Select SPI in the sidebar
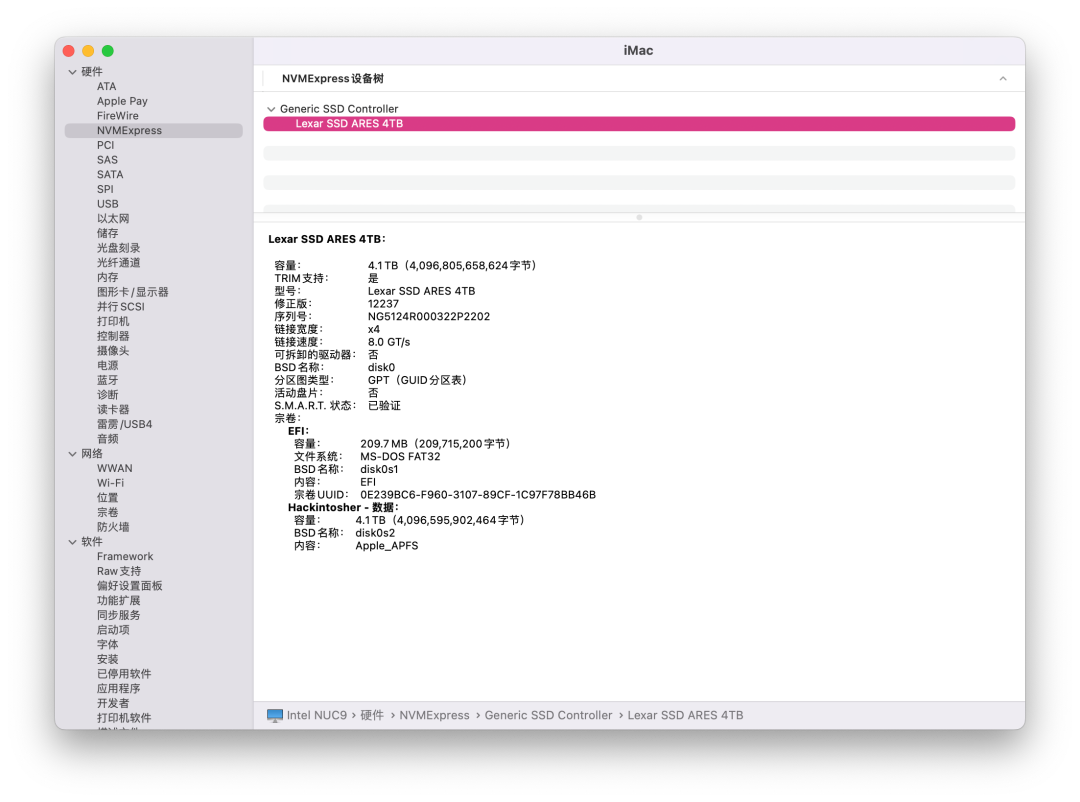This screenshot has width=1080, height=802. pos(105,189)
